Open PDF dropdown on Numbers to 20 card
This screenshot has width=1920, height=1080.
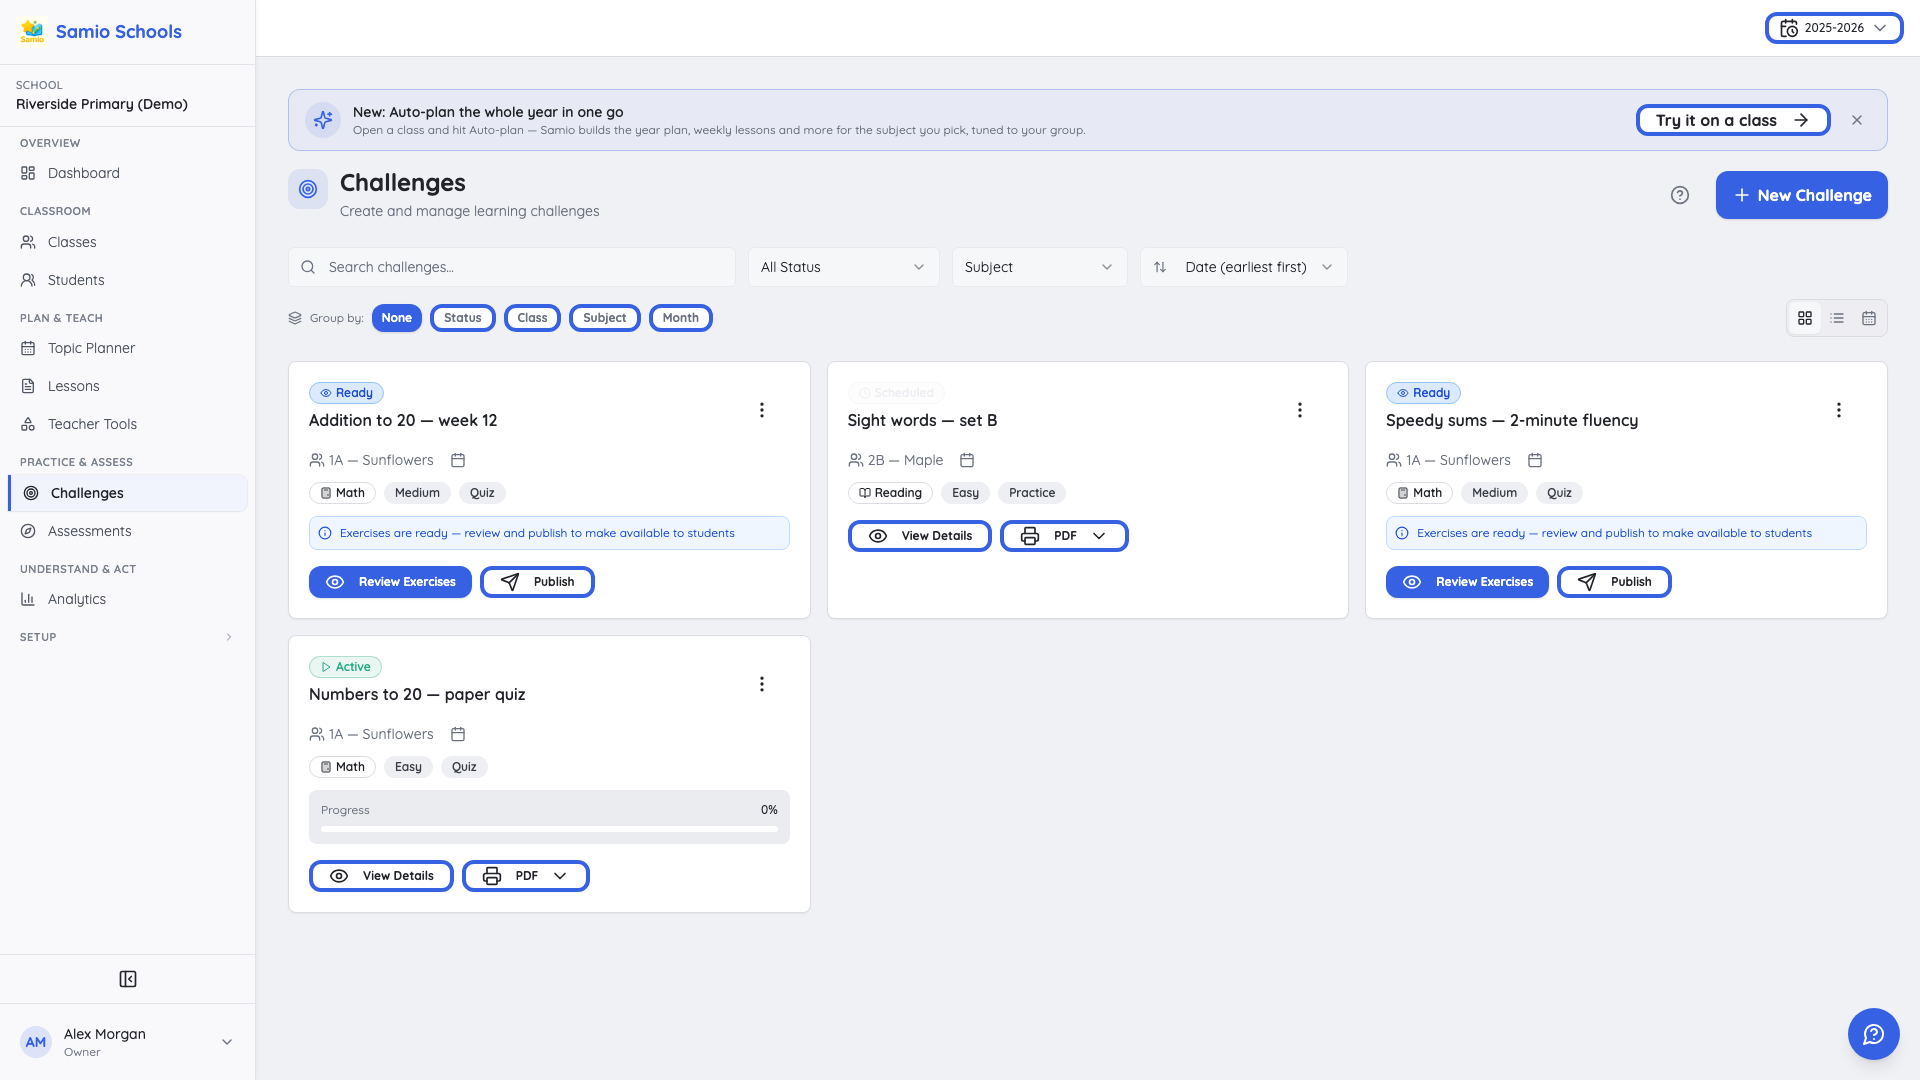pyautogui.click(x=526, y=876)
